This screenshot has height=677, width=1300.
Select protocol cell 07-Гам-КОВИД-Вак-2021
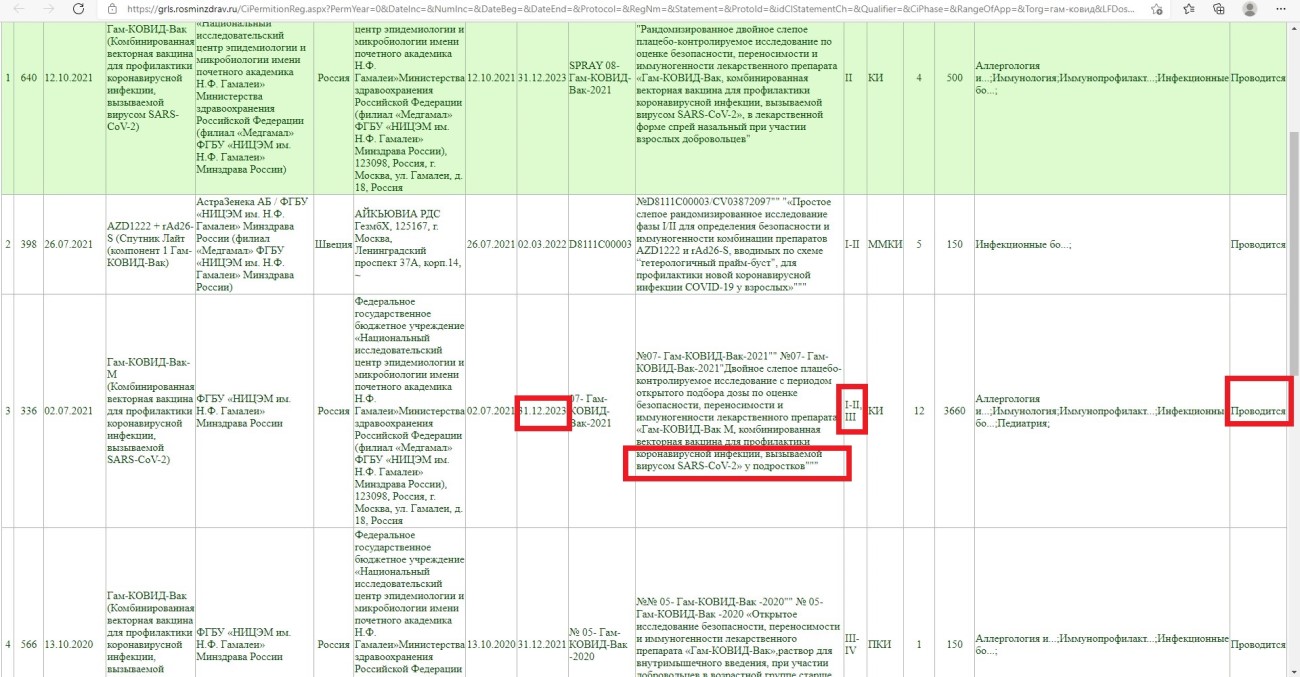[590, 411]
